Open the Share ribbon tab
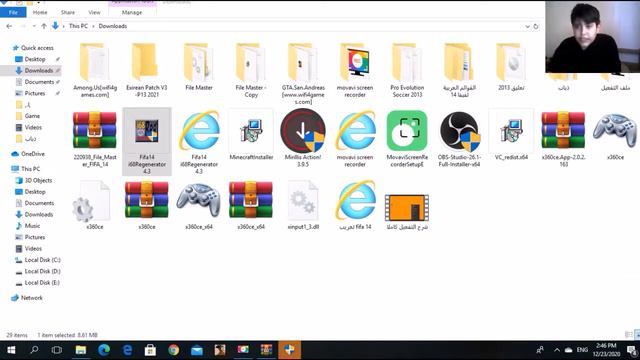The height and width of the screenshot is (360, 640). (68, 12)
